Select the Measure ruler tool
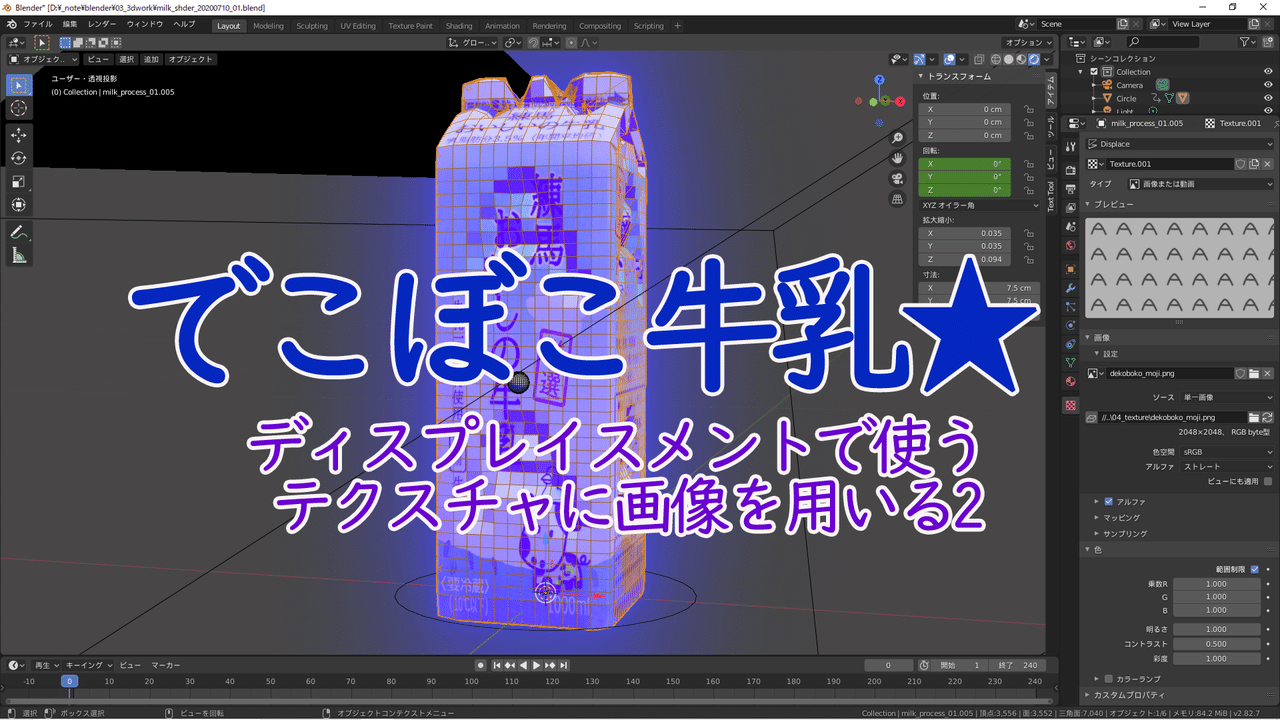The width and height of the screenshot is (1280, 720). (x=18, y=256)
